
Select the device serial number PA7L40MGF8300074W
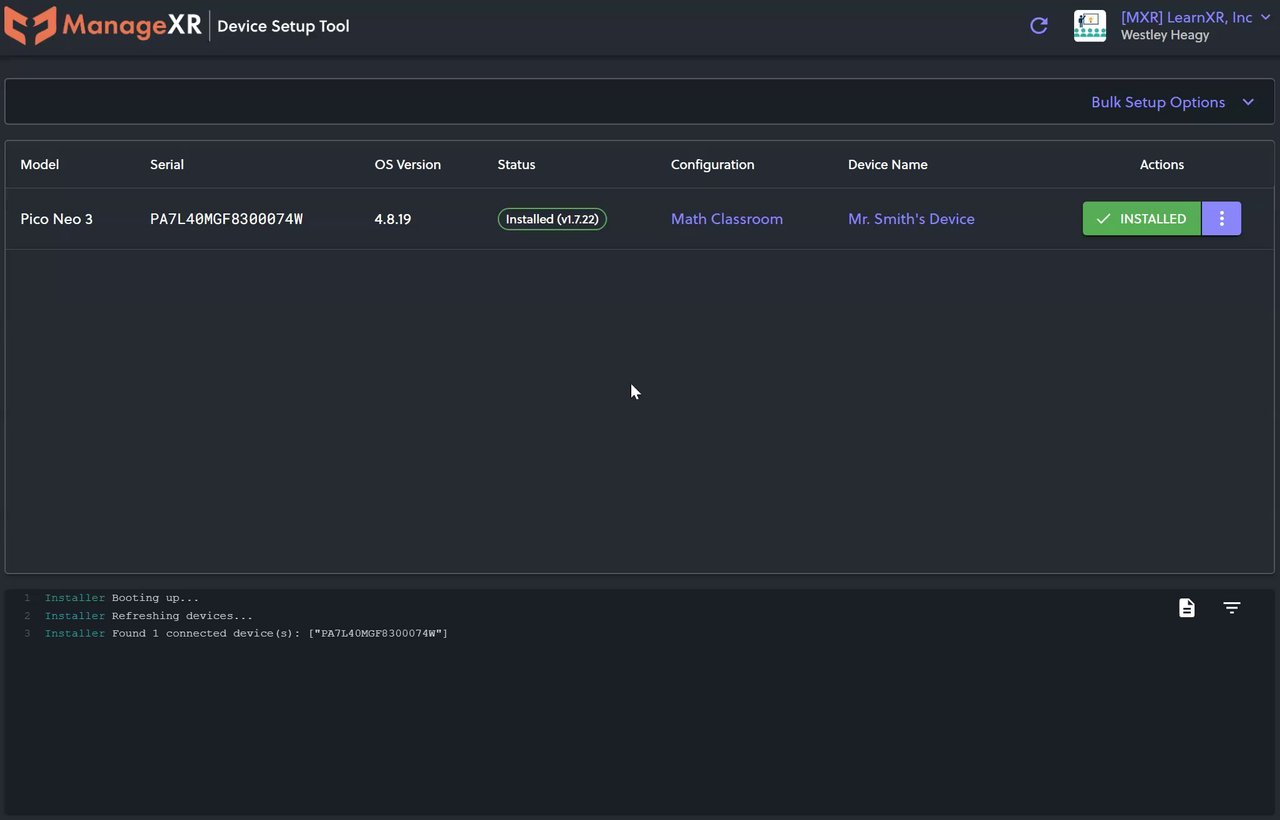click(x=226, y=219)
